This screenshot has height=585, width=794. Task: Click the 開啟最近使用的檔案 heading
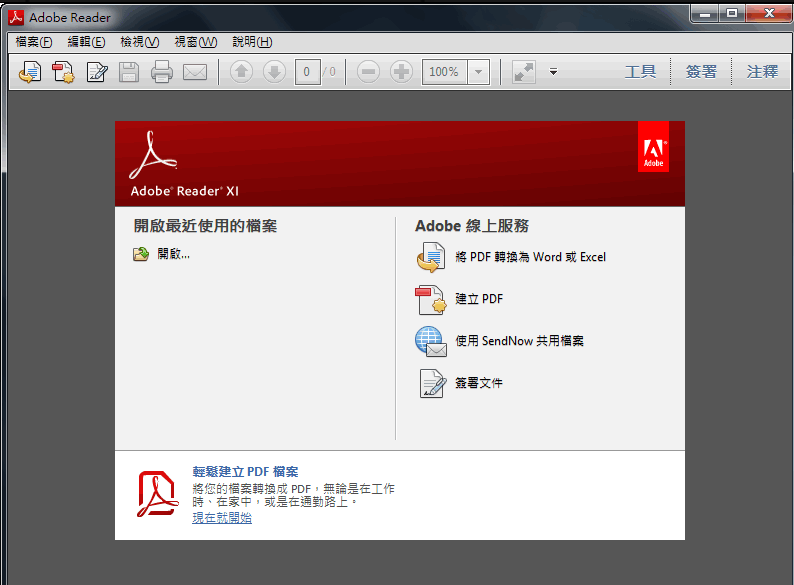click(205, 226)
